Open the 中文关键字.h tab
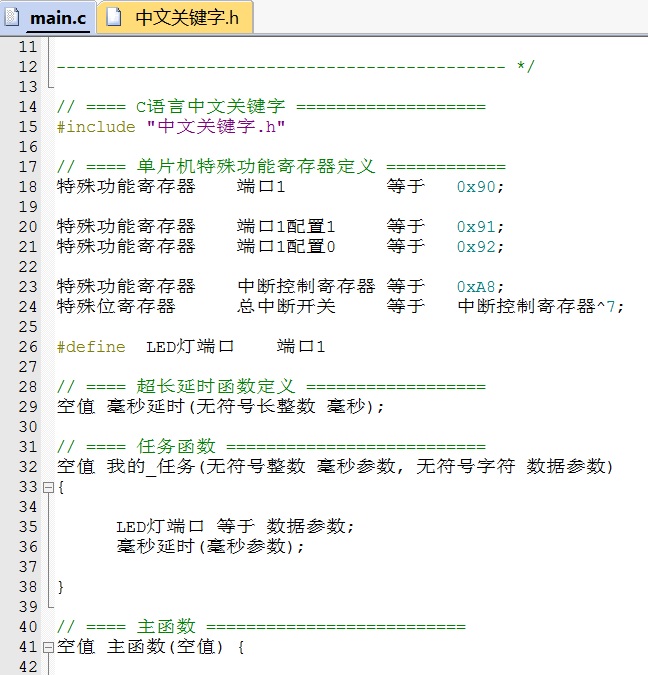 [175, 18]
